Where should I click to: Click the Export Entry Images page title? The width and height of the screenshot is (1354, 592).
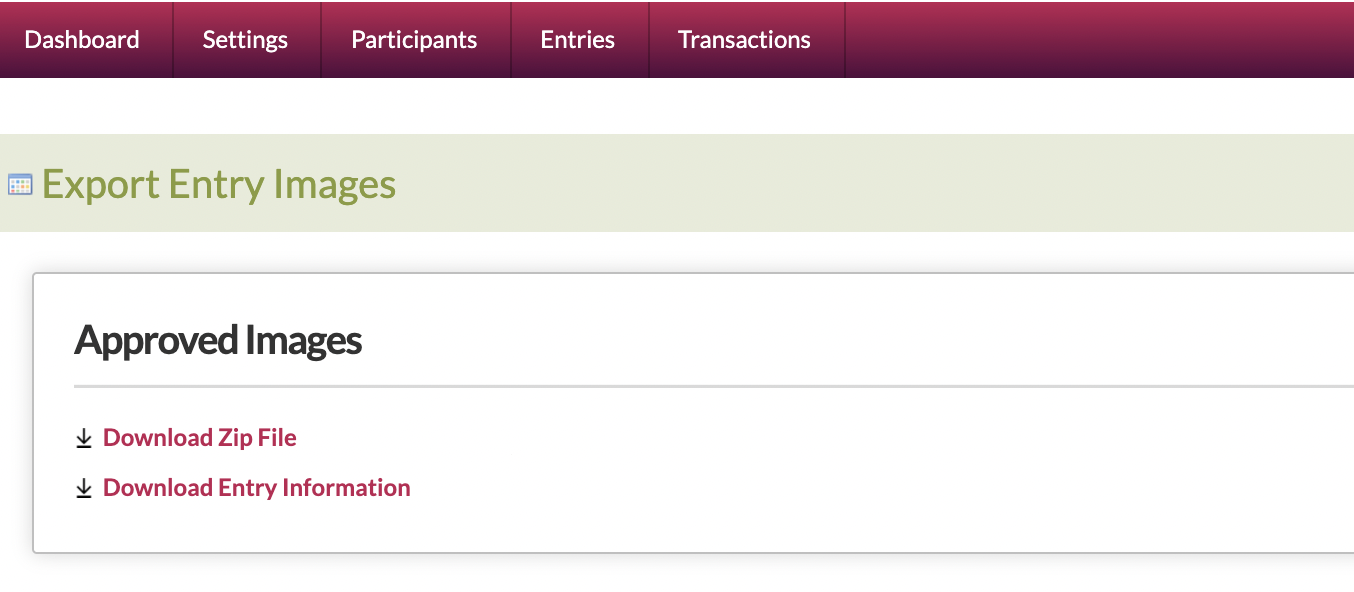point(219,185)
